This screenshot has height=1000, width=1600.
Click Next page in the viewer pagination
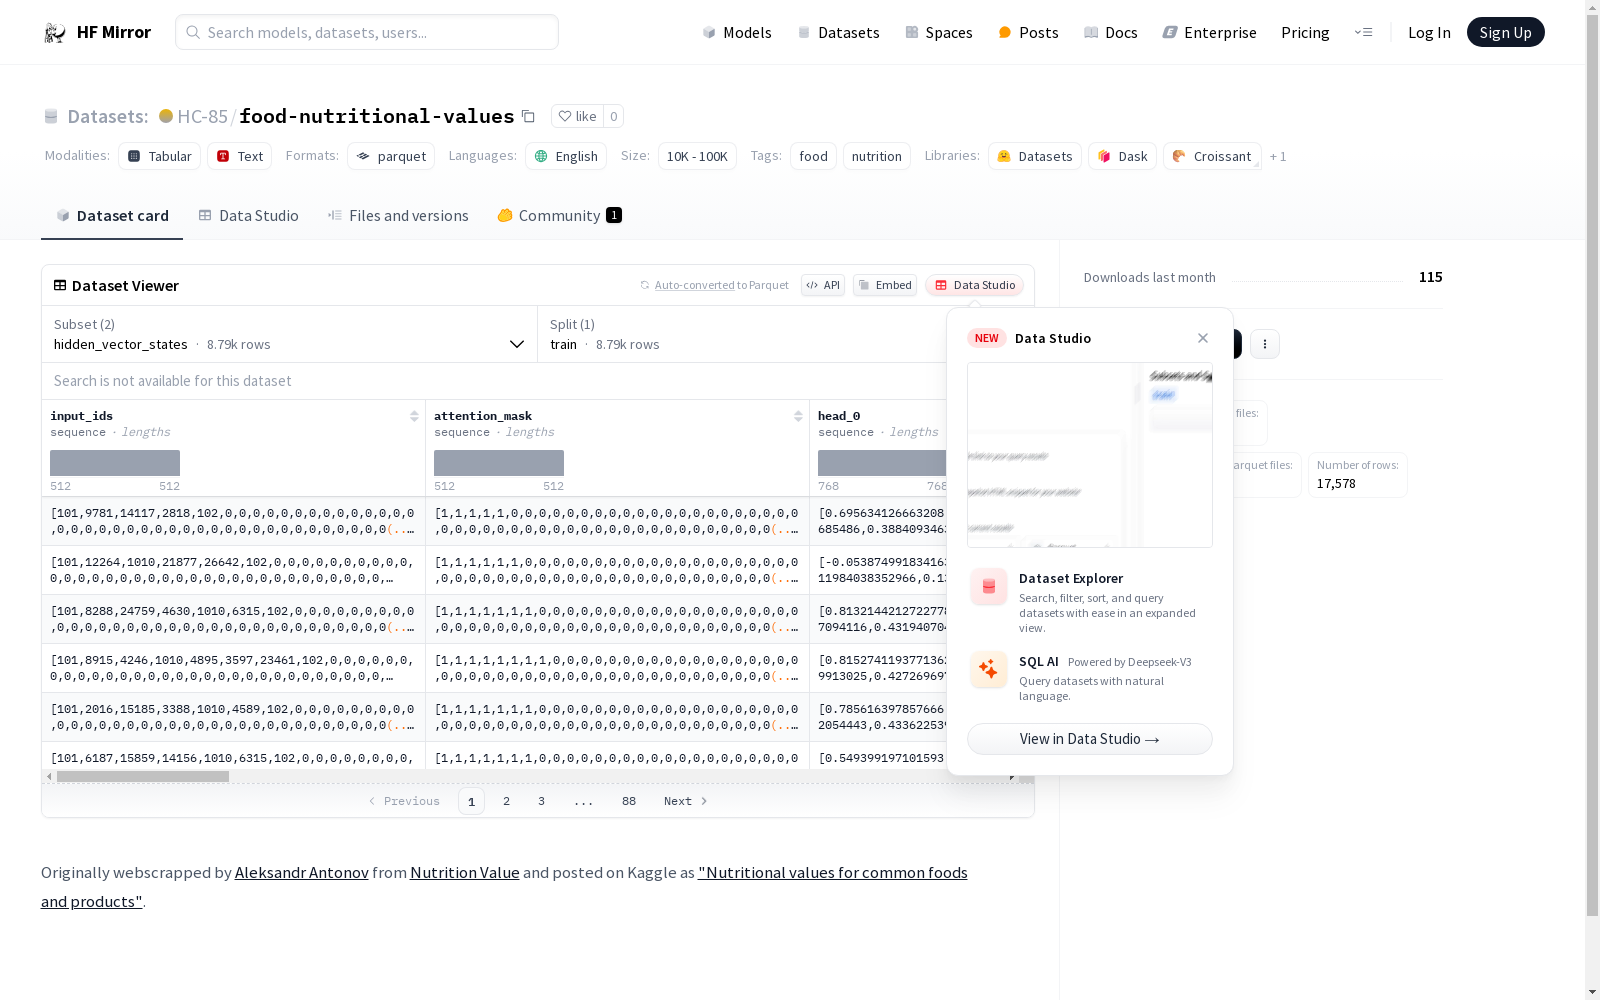(x=686, y=801)
